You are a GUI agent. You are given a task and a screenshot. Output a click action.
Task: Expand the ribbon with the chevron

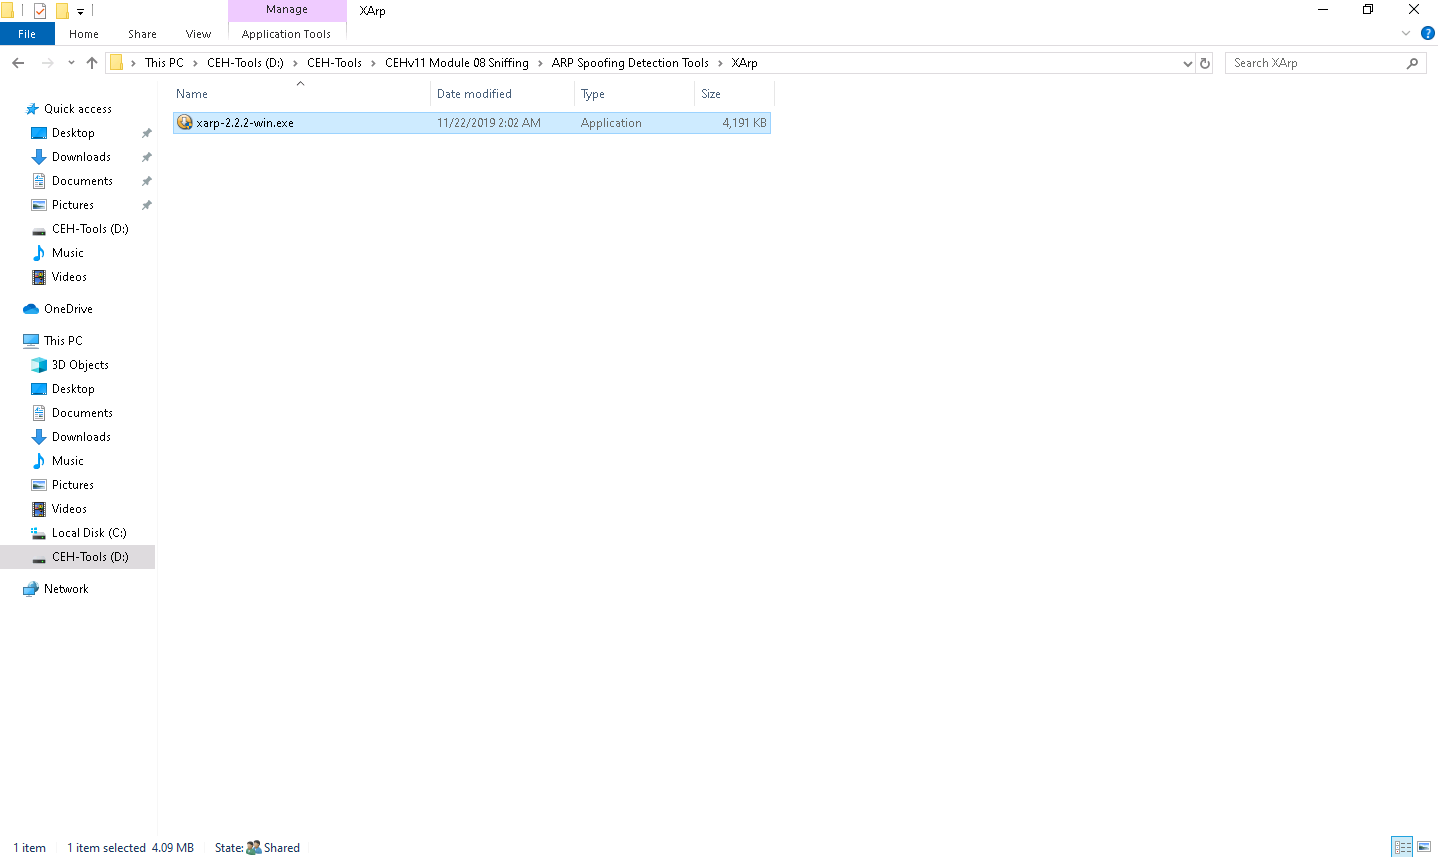(x=1406, y=33)
